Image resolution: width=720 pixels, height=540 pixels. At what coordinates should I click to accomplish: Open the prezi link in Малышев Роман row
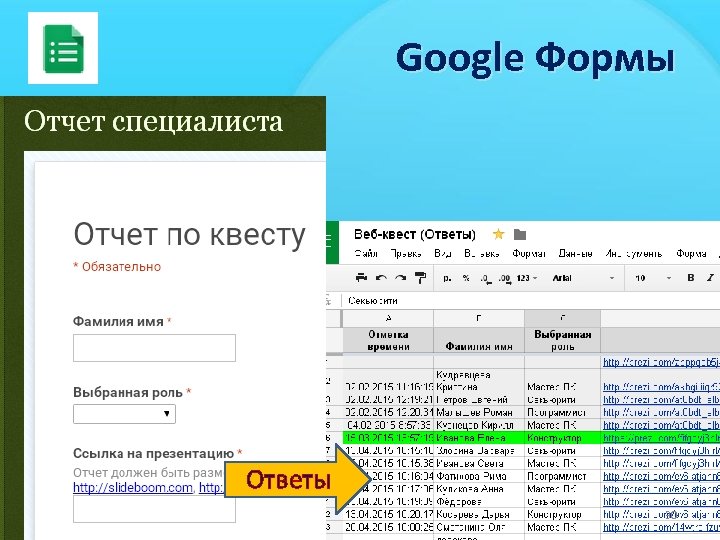661,412
